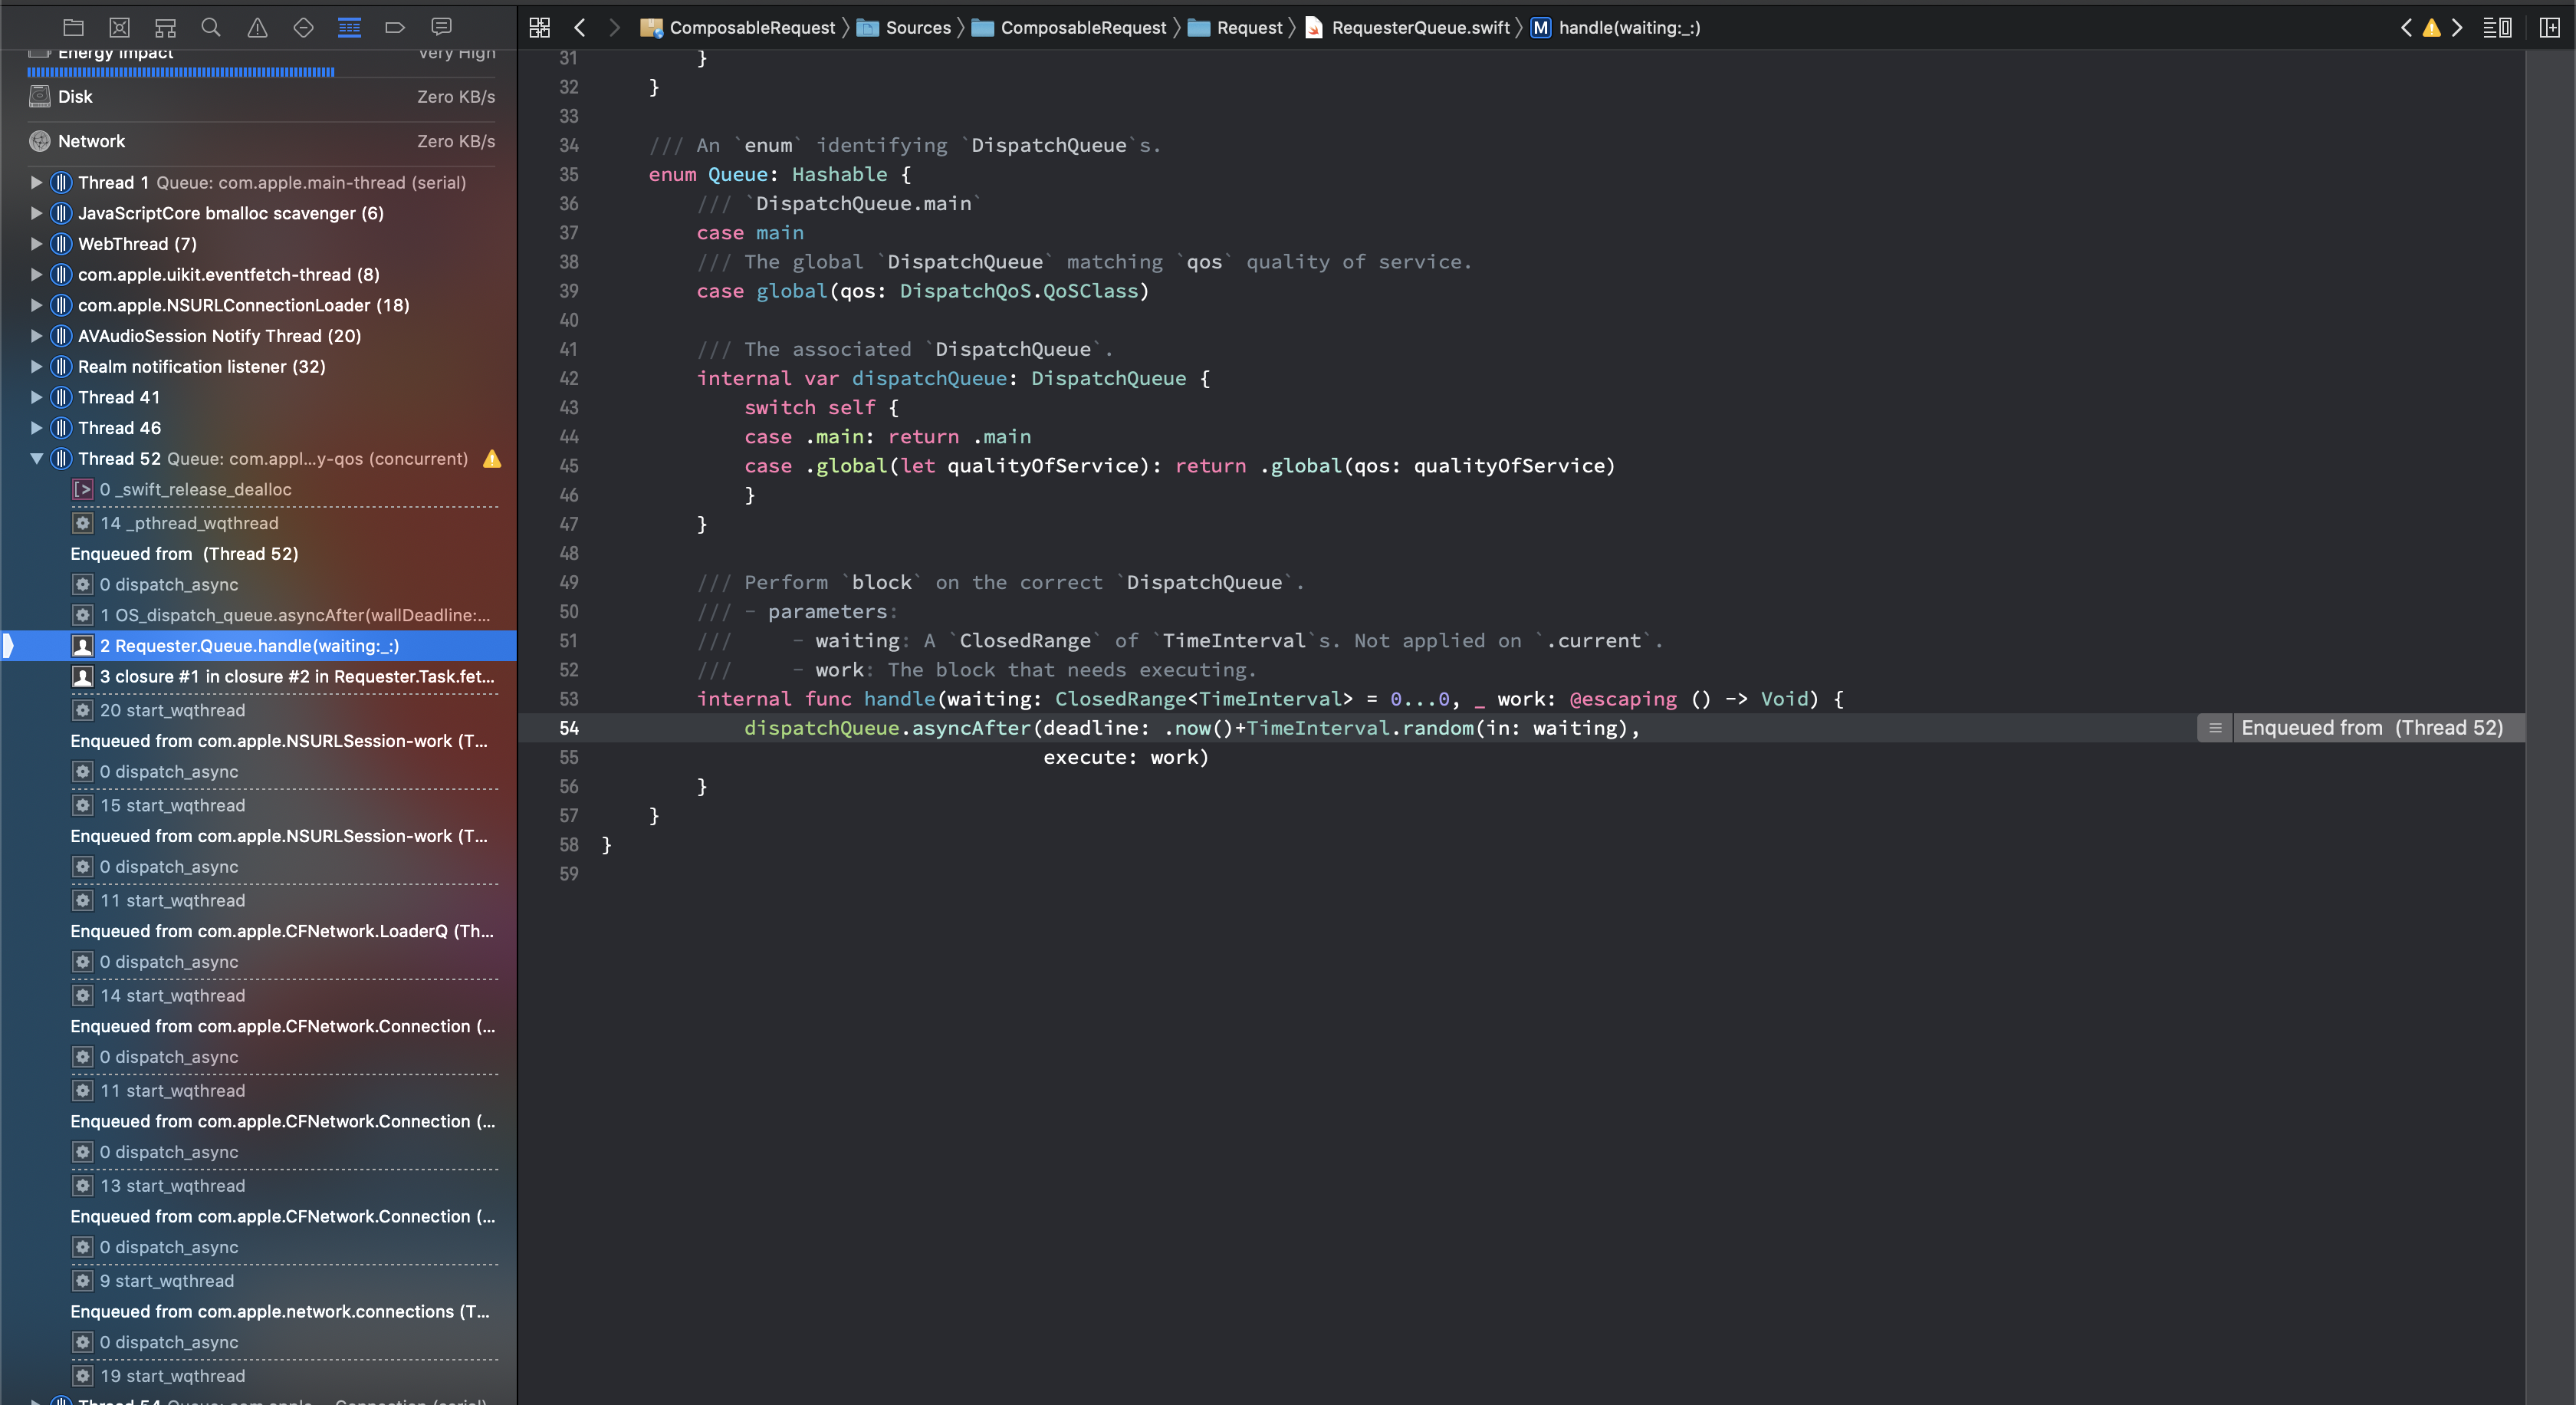Screen dimensions: 2576x1405
Task: Show the Issue navigator warning icon
Action: (257, 27)
